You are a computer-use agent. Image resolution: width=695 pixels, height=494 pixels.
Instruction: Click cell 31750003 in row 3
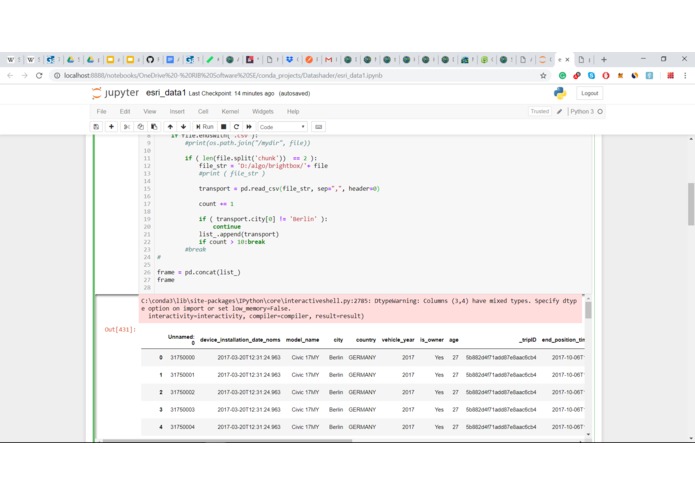click(183, 410)
